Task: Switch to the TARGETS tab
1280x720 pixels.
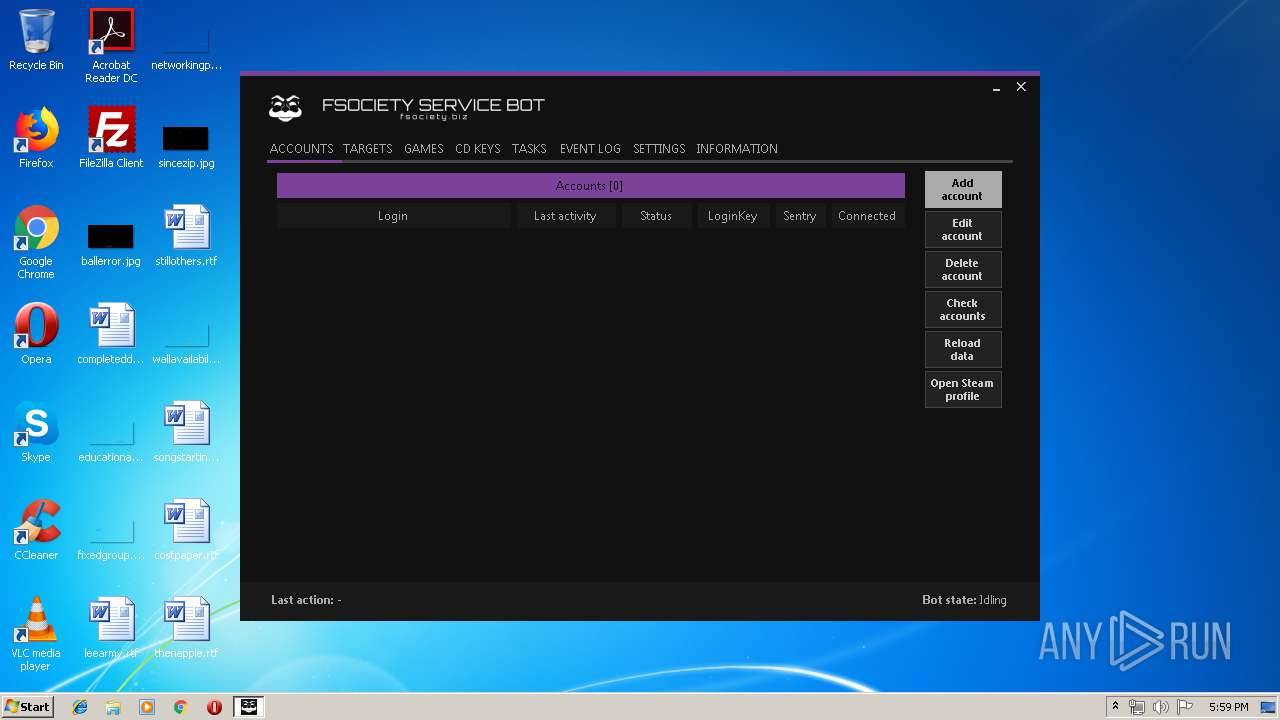Action: pos(367,149)
